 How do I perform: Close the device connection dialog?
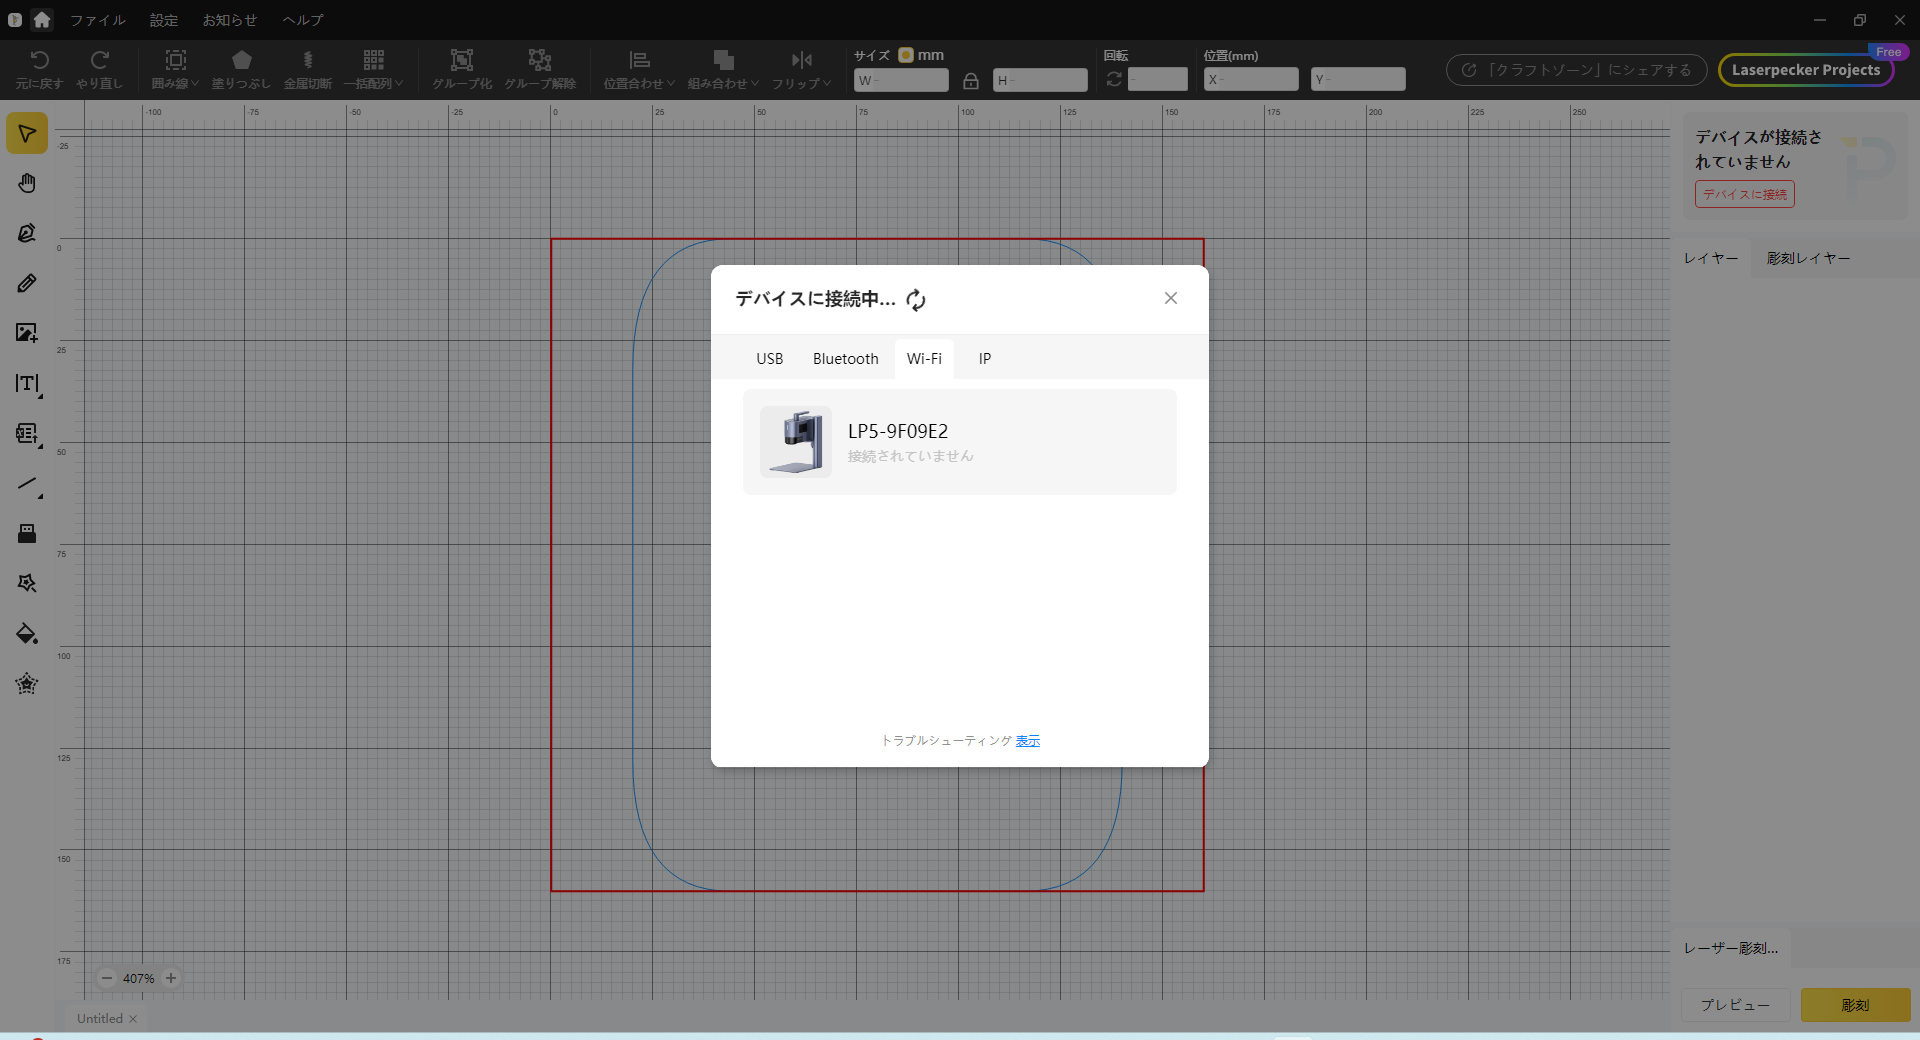[1171, 298]
